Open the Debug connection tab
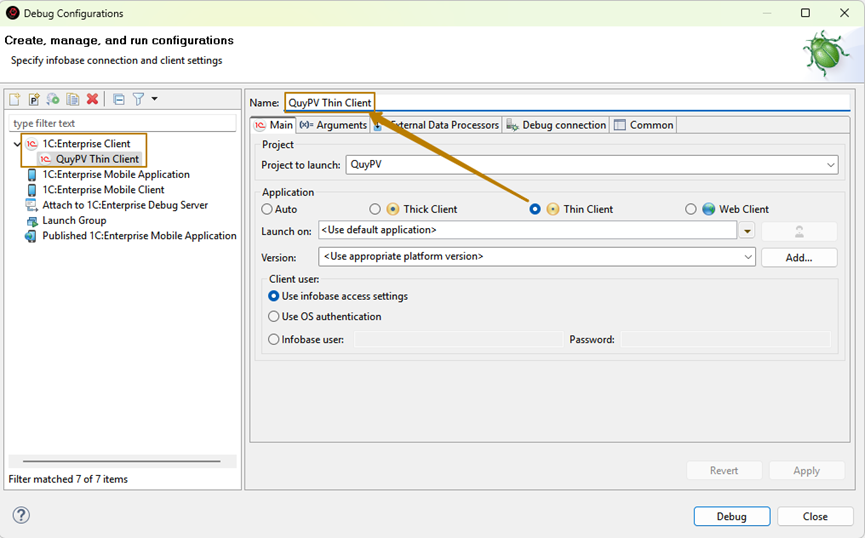 coord(557,125)
